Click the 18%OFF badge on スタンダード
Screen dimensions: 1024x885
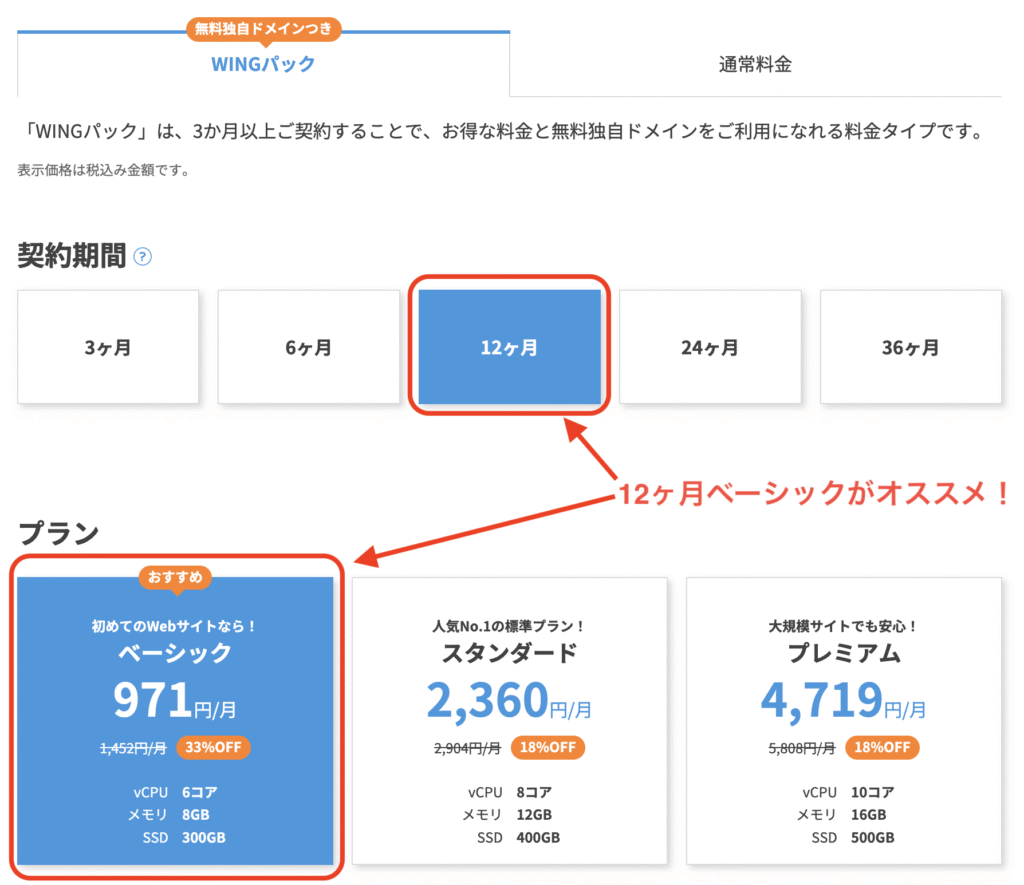pyautogui.click(x=548, y=747)
